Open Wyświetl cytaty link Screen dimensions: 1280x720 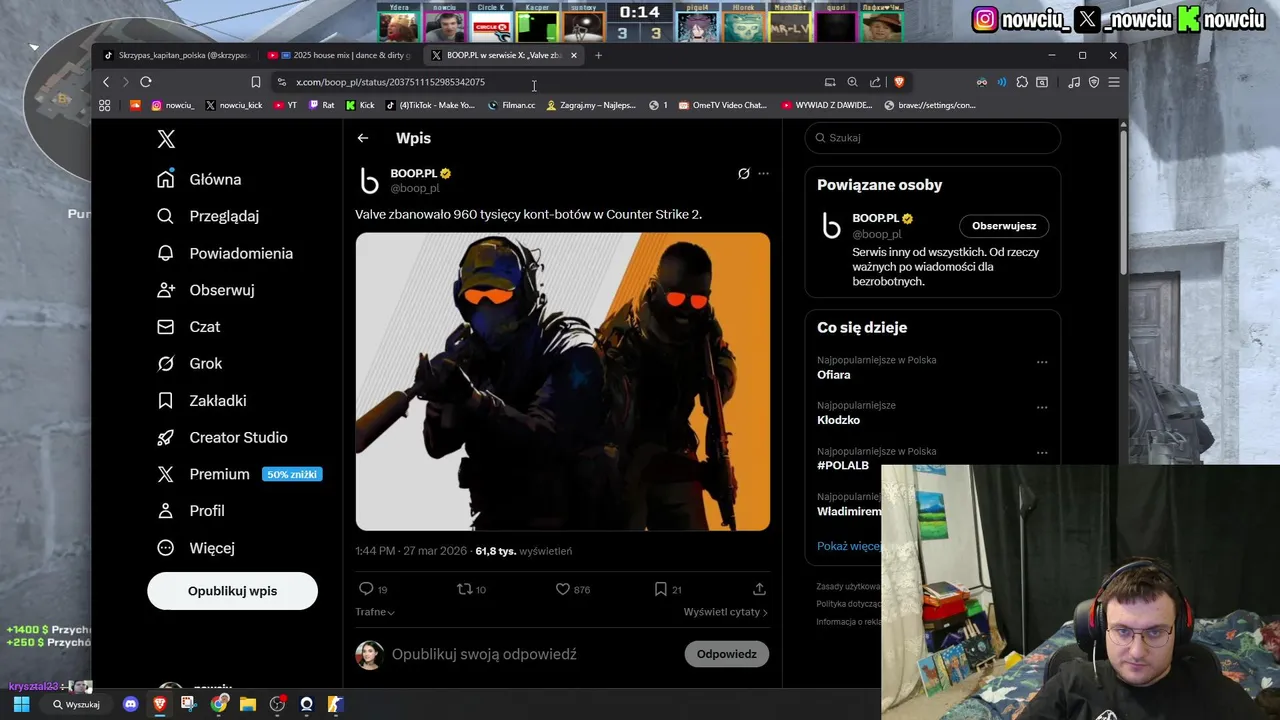[726, 612]
